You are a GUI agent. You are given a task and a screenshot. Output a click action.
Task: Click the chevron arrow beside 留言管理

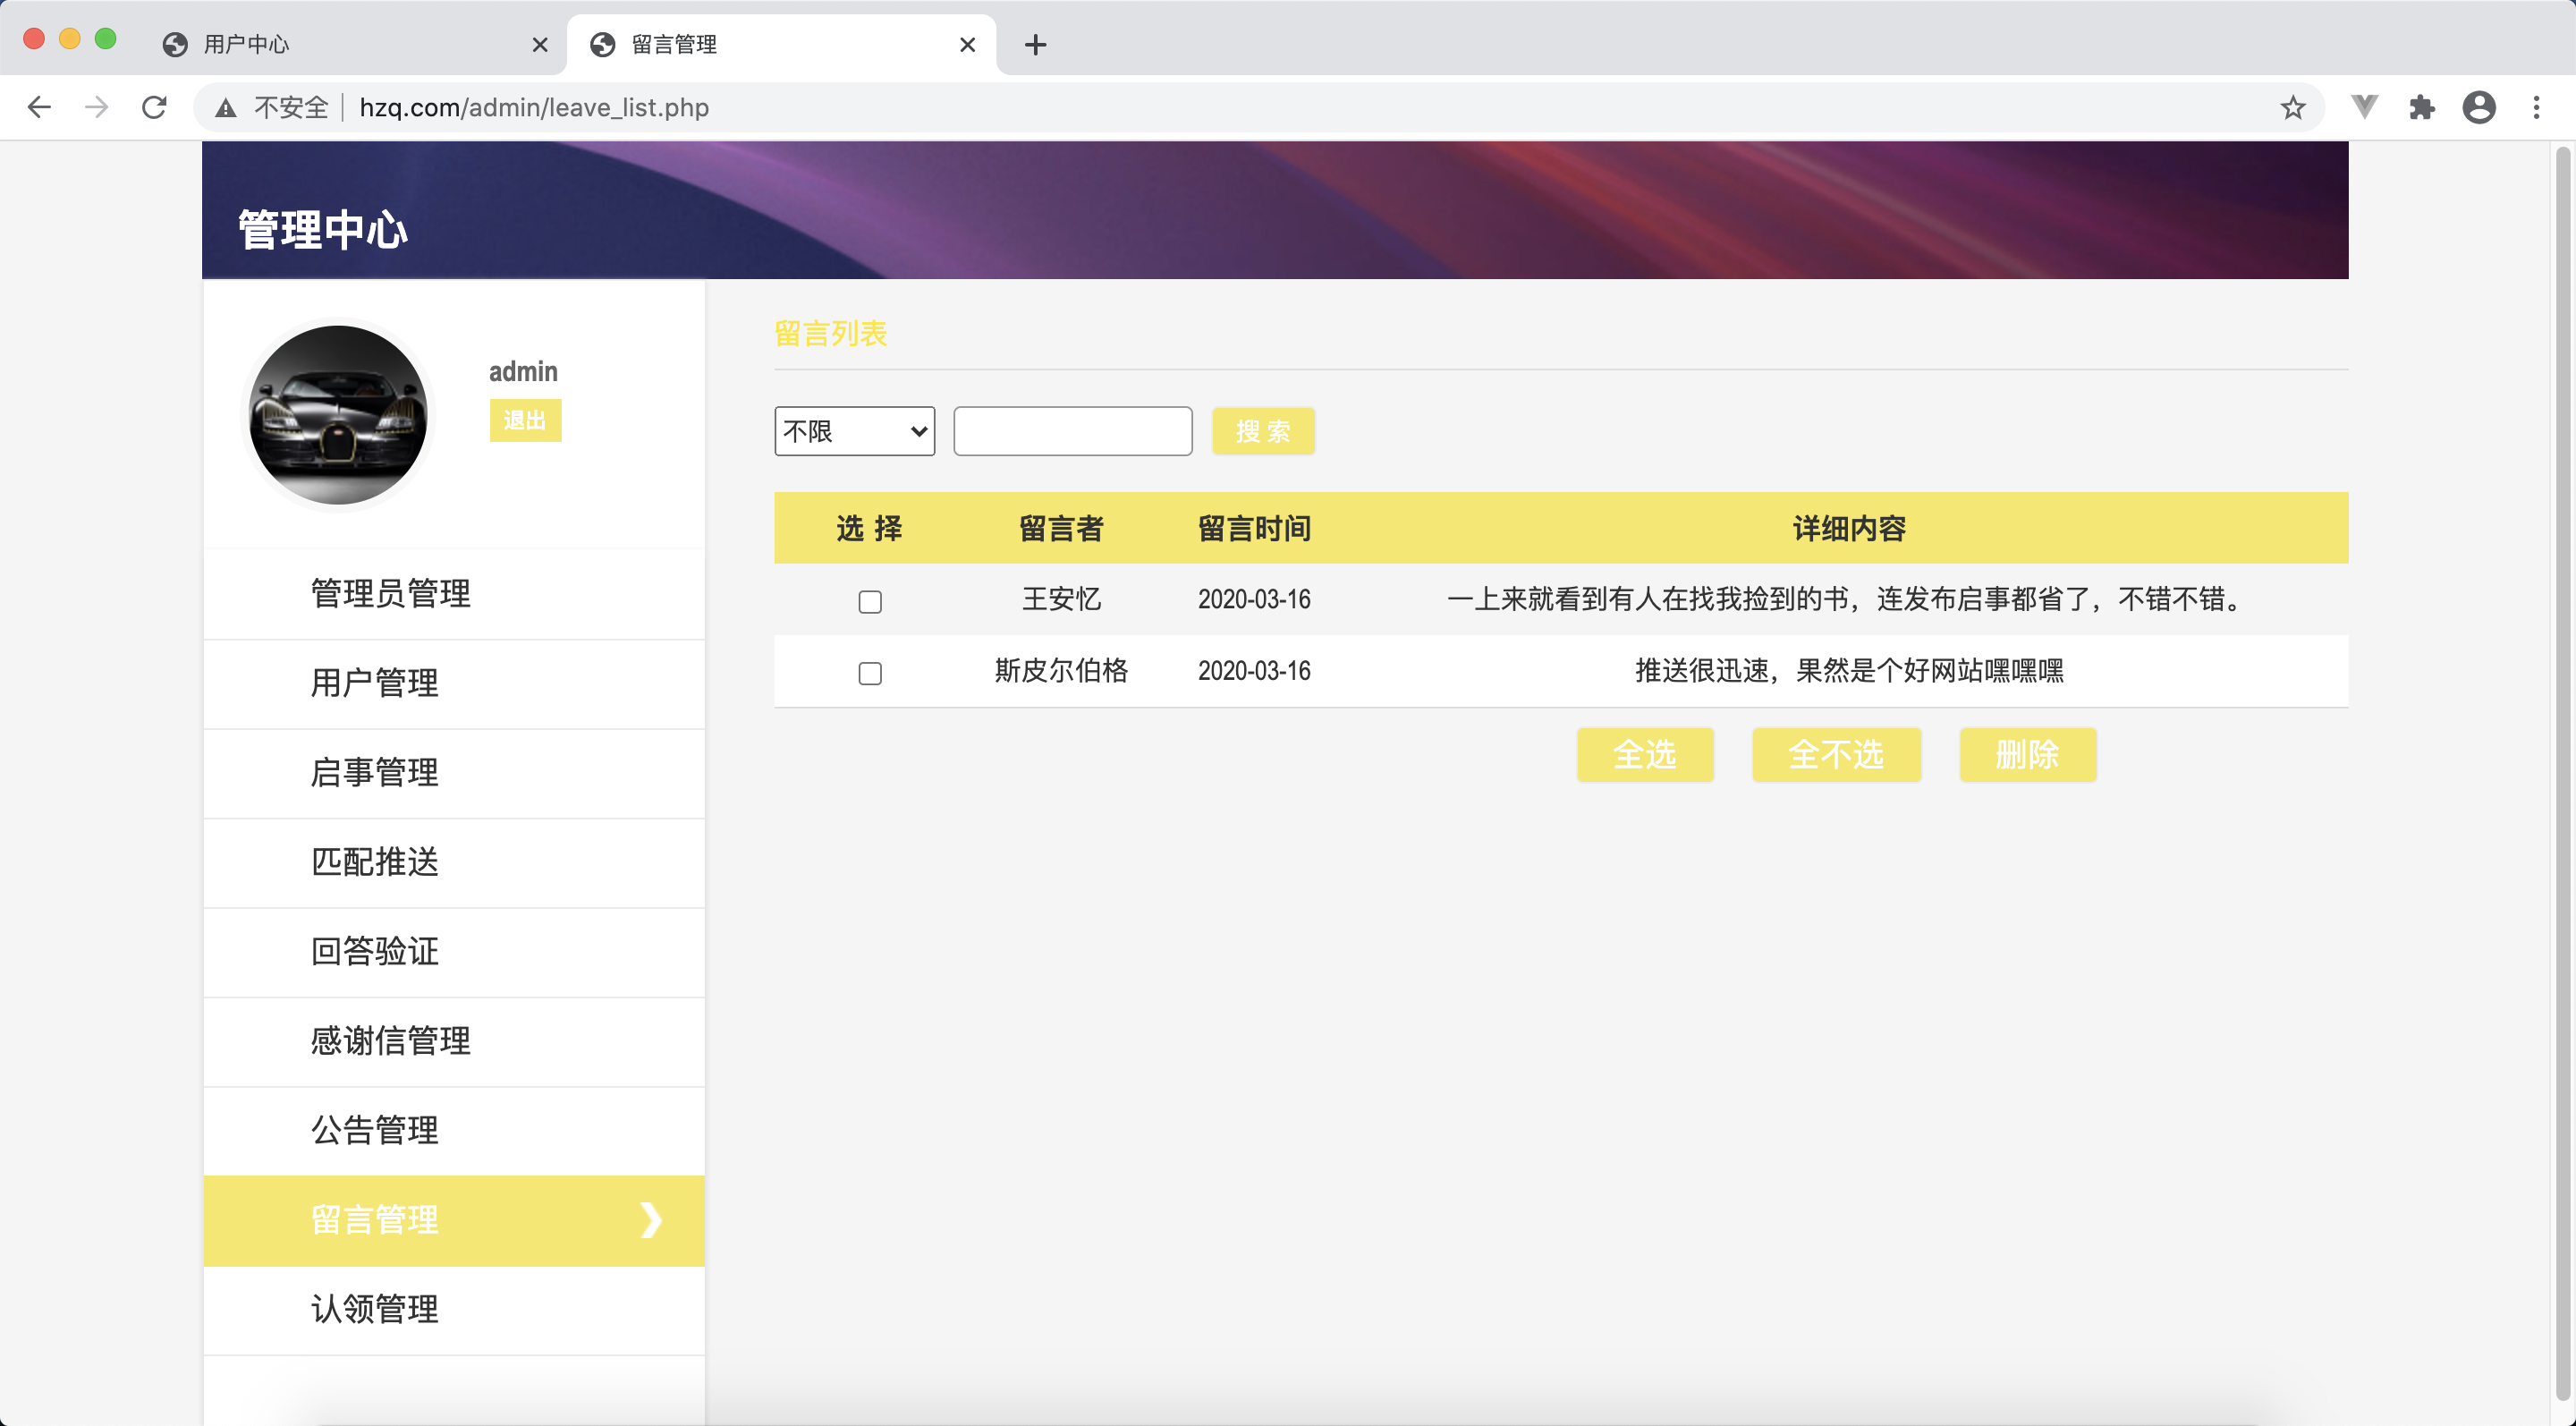(x=651, y=1219)
